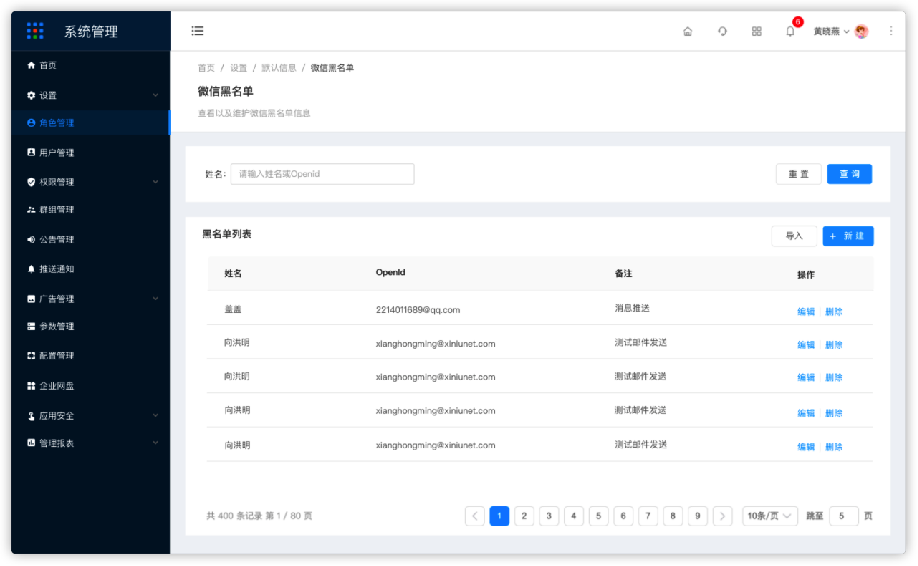Open the four-square apps grid icon
Screen dimensions: 918x566
point(756,31)
